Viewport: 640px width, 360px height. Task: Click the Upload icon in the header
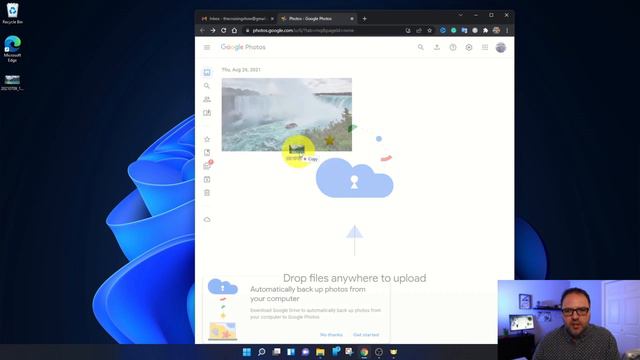click(x=437, y=47)
